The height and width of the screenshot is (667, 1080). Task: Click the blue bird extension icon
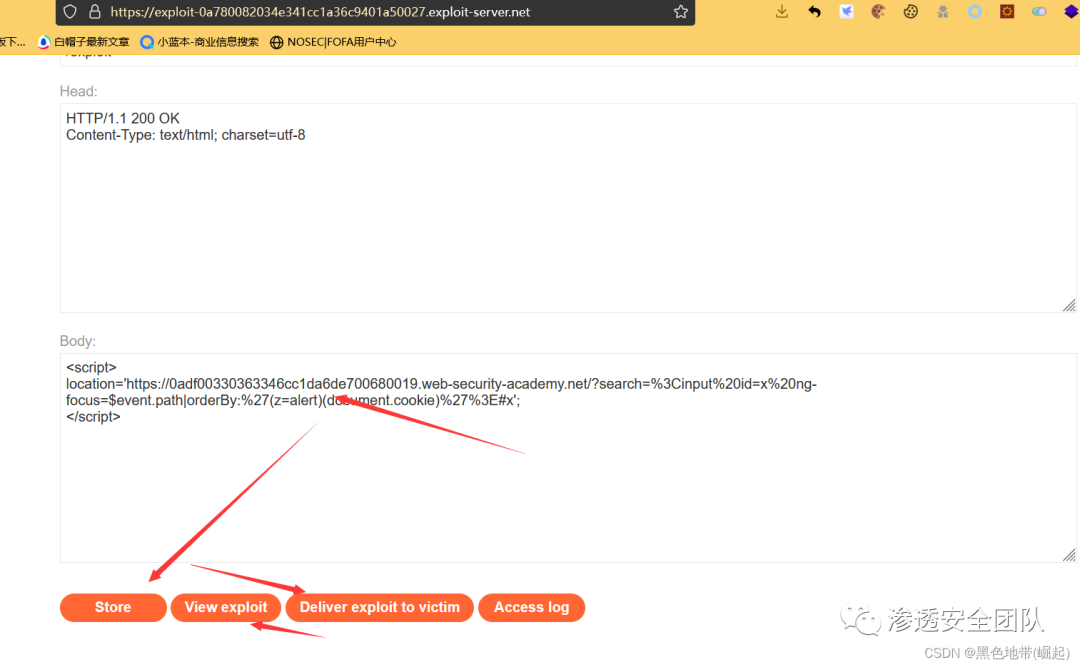tap(847, 12)
